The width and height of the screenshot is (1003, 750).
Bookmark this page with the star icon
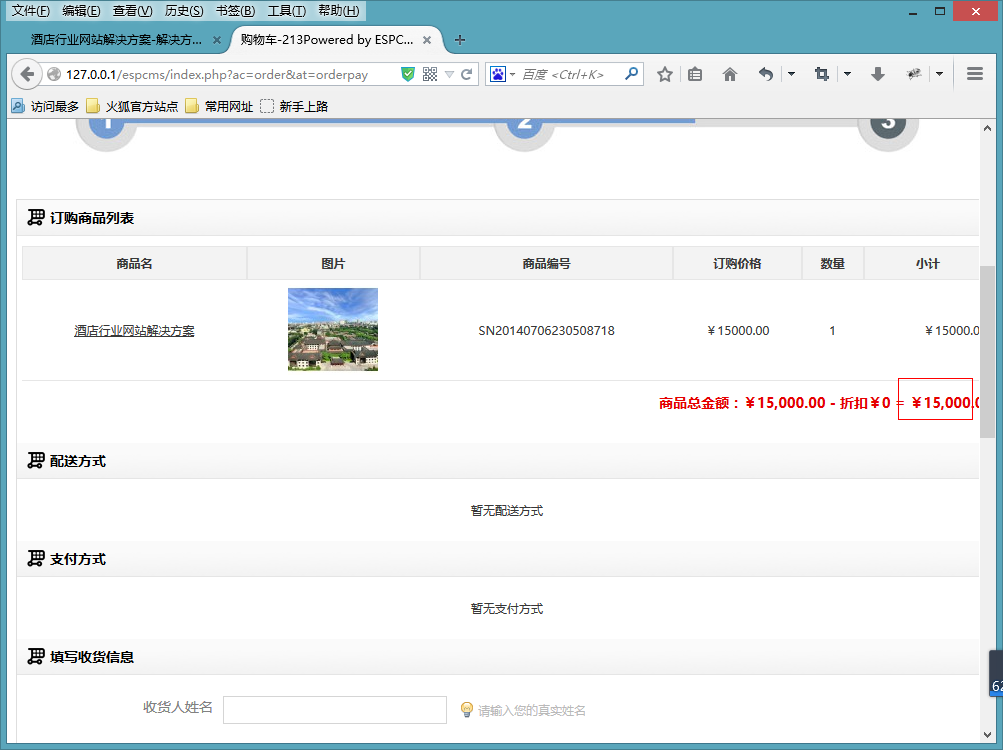tap(665, 74)
